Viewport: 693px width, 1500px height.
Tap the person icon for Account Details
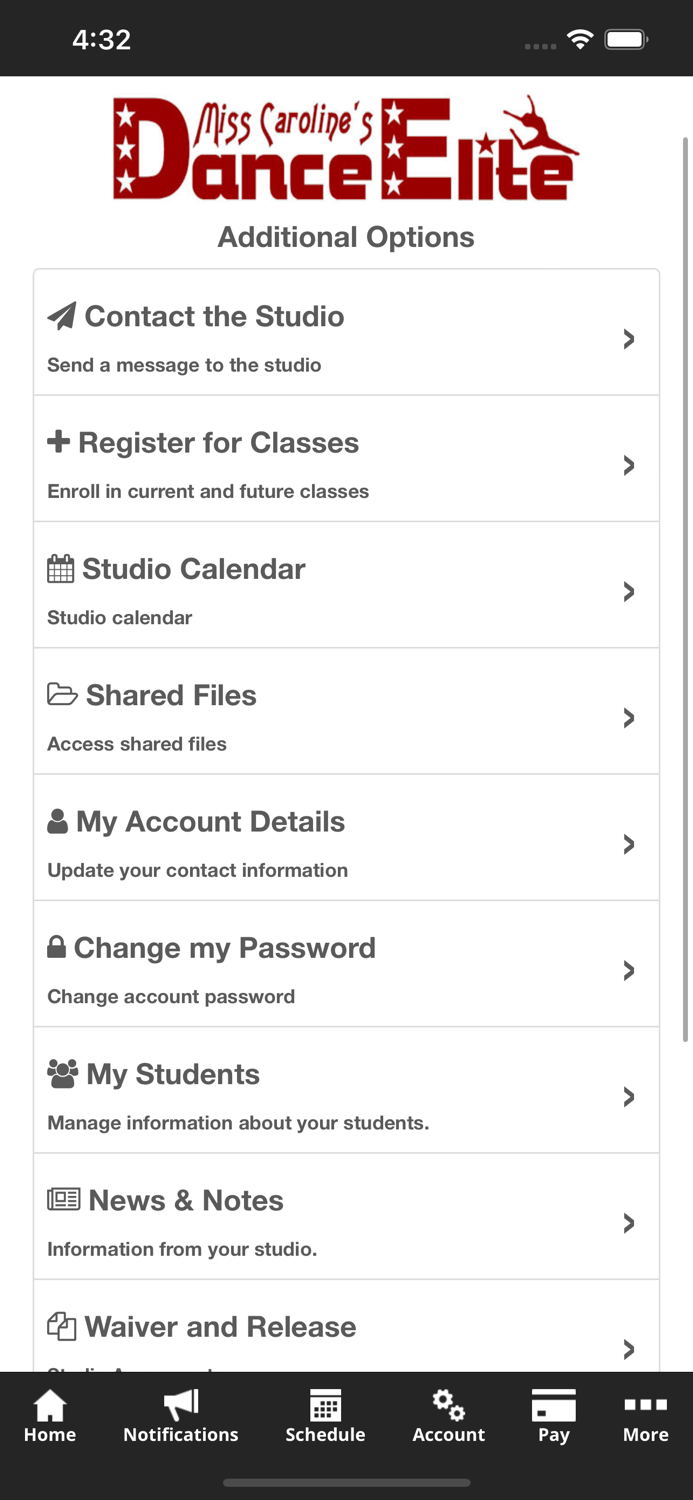58,822
